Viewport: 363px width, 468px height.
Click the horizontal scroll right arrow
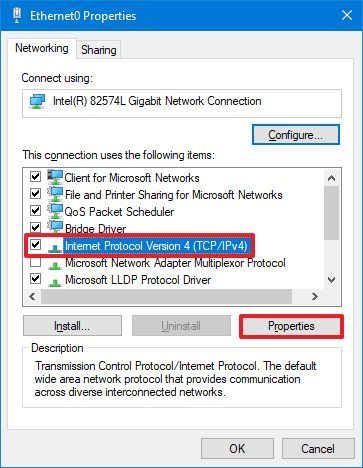[315, 296]
